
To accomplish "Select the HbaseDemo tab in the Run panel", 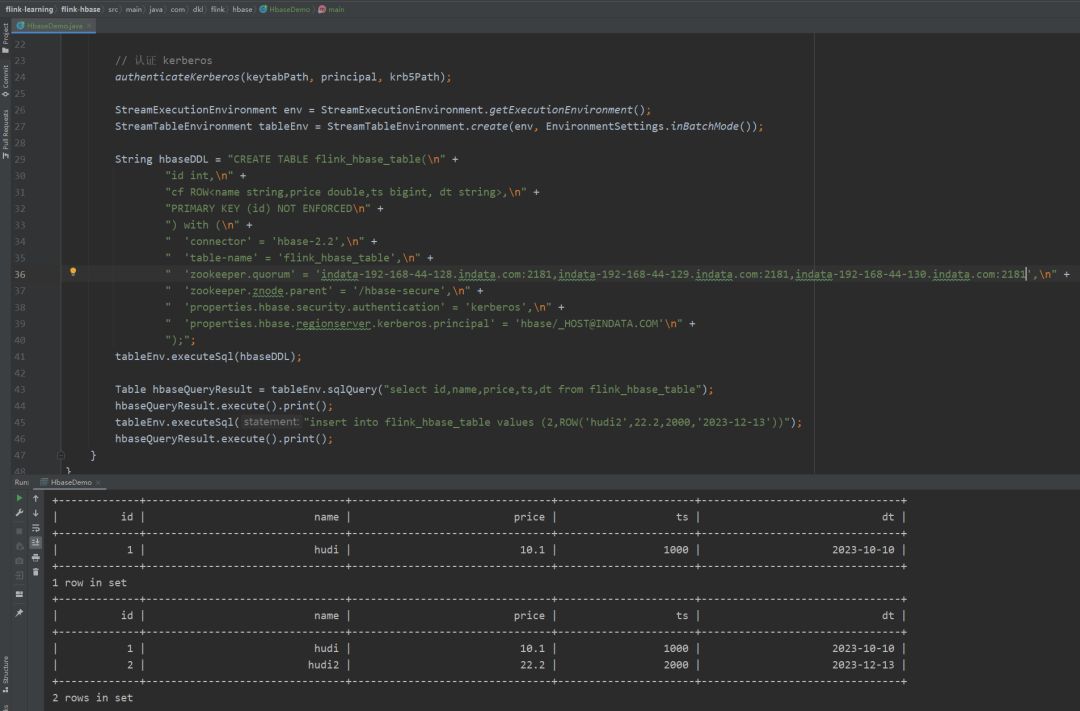I will pyautogui.click(x=70, y=482).
